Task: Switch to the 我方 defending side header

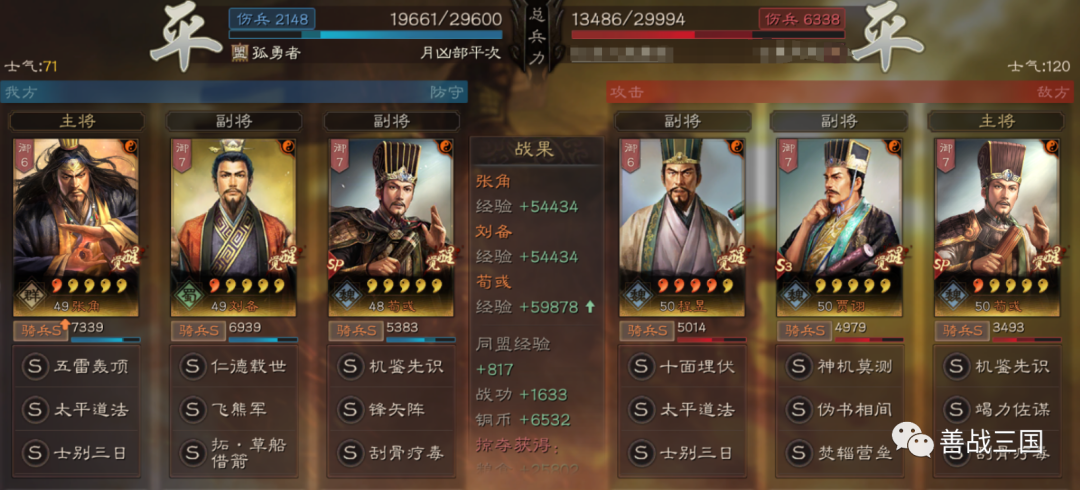Action: coord(234,92)
